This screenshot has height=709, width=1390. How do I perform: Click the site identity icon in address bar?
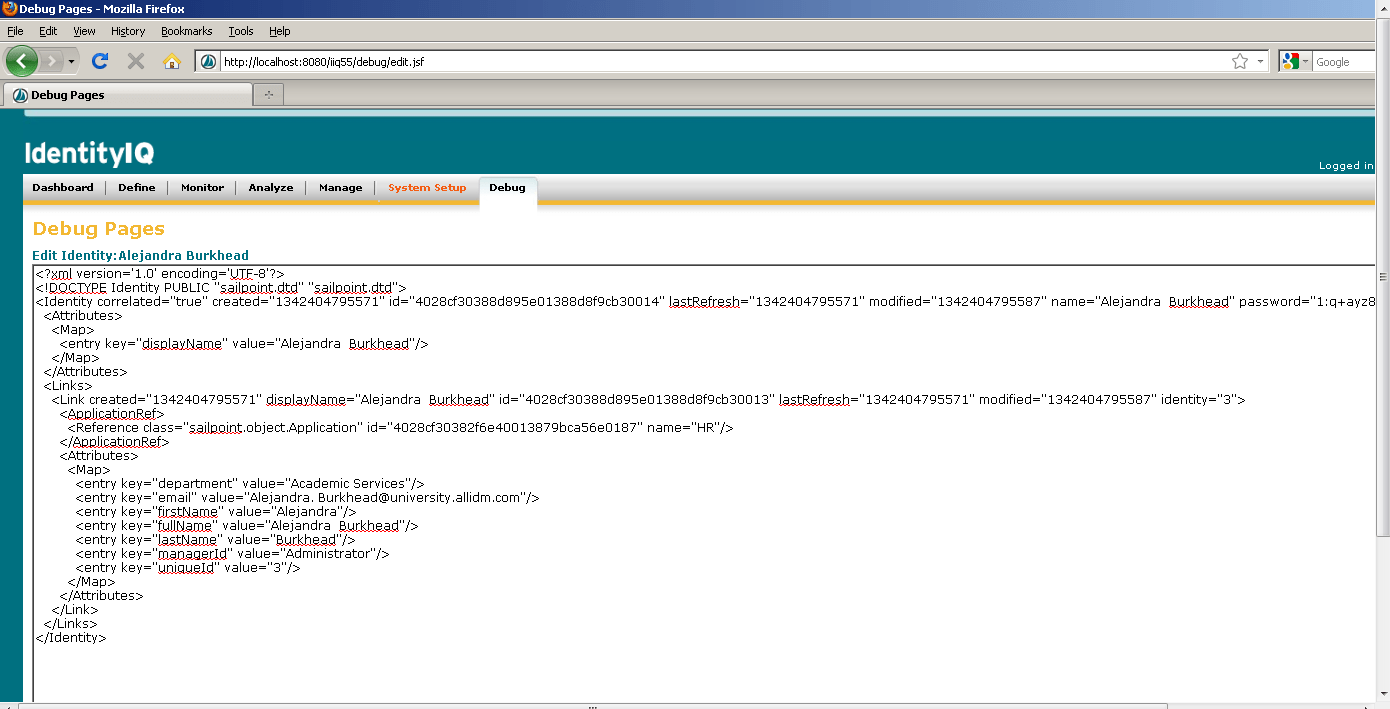(208, 62)
